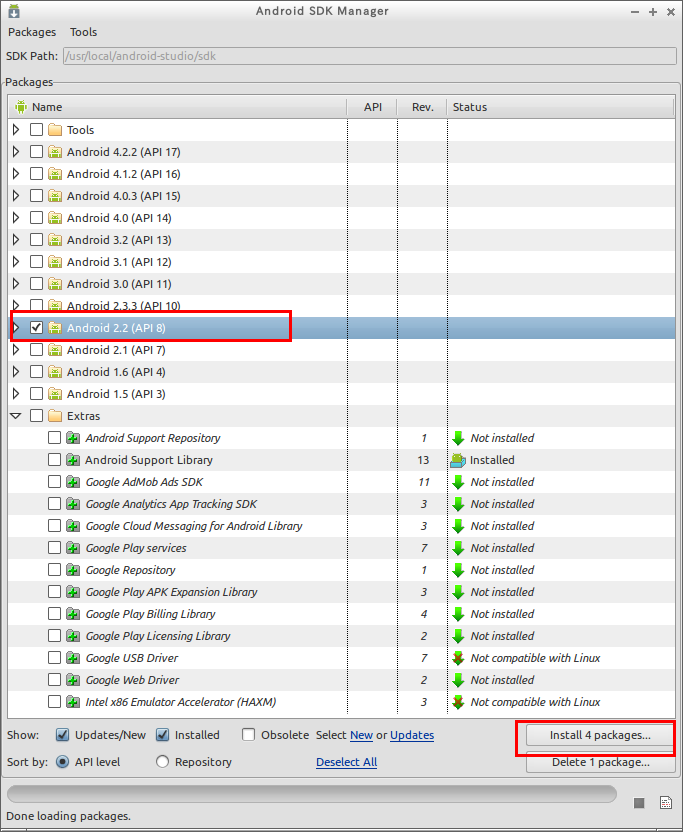Image resolution: width=683 pixels, height=832 pixels.
Task: Click the Android 4.0 (API 14) package icon
Action: (x=55, y=218)
